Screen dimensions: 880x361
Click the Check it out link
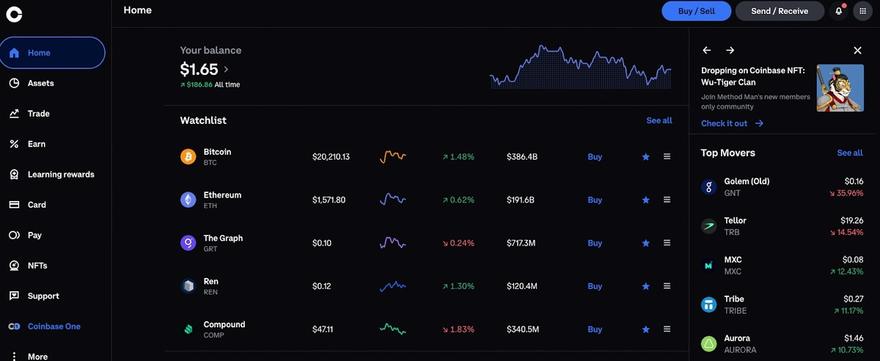click(732, 124)
